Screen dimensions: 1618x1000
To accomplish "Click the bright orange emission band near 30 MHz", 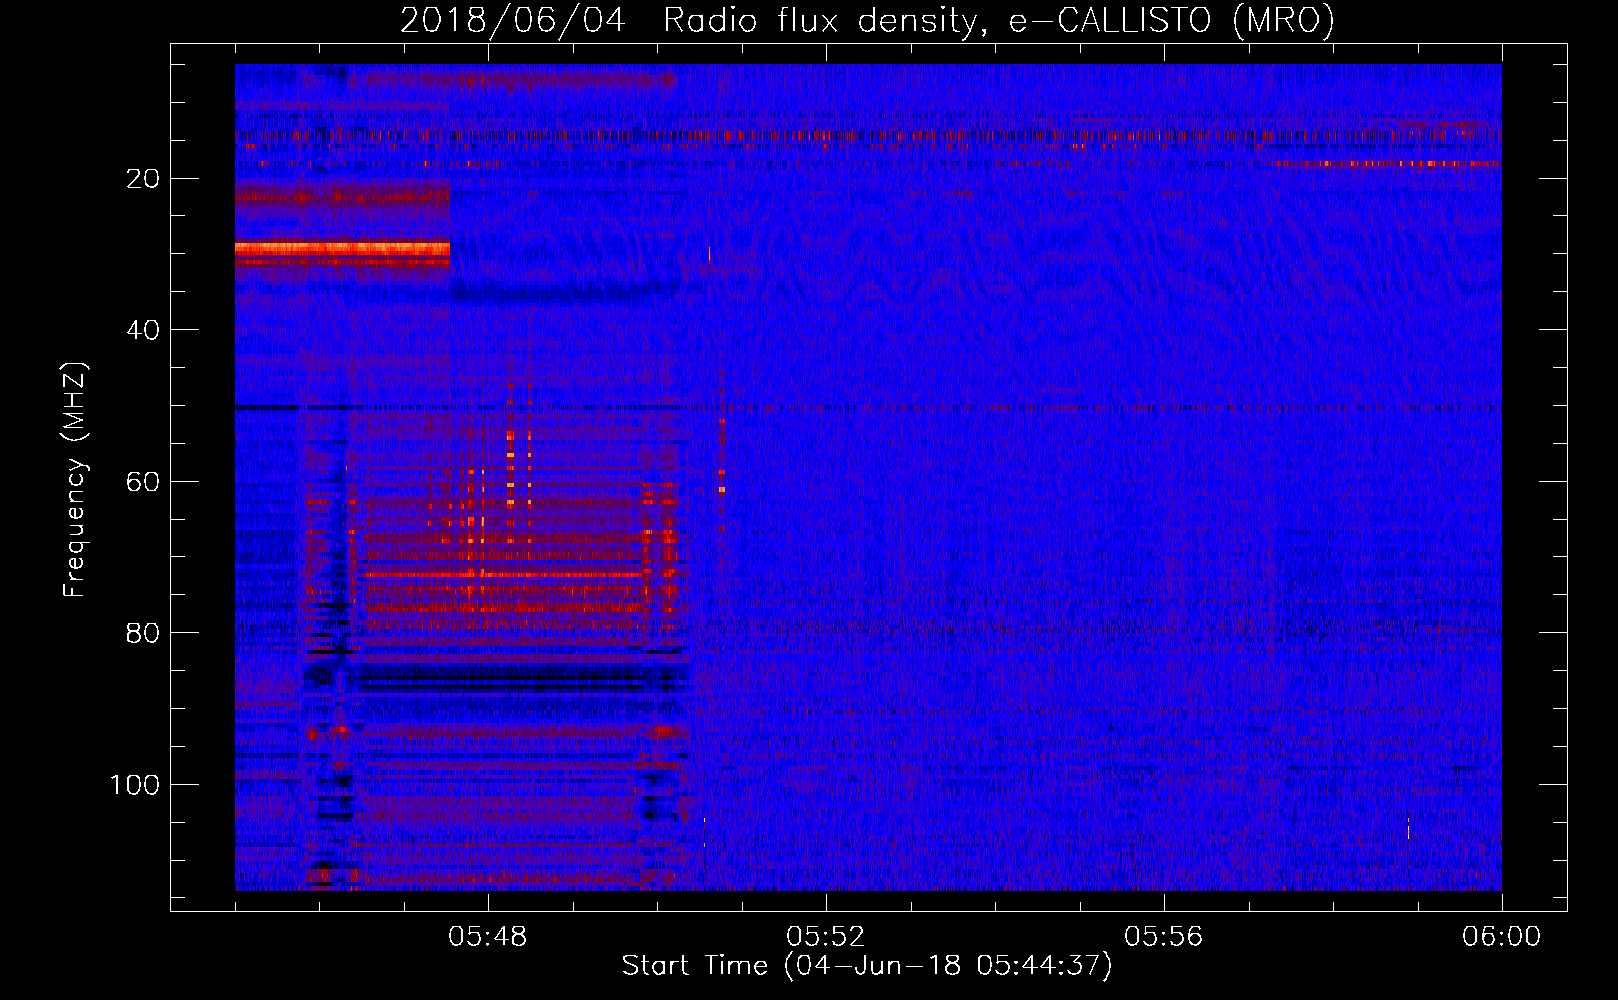I will coord(342,248).
